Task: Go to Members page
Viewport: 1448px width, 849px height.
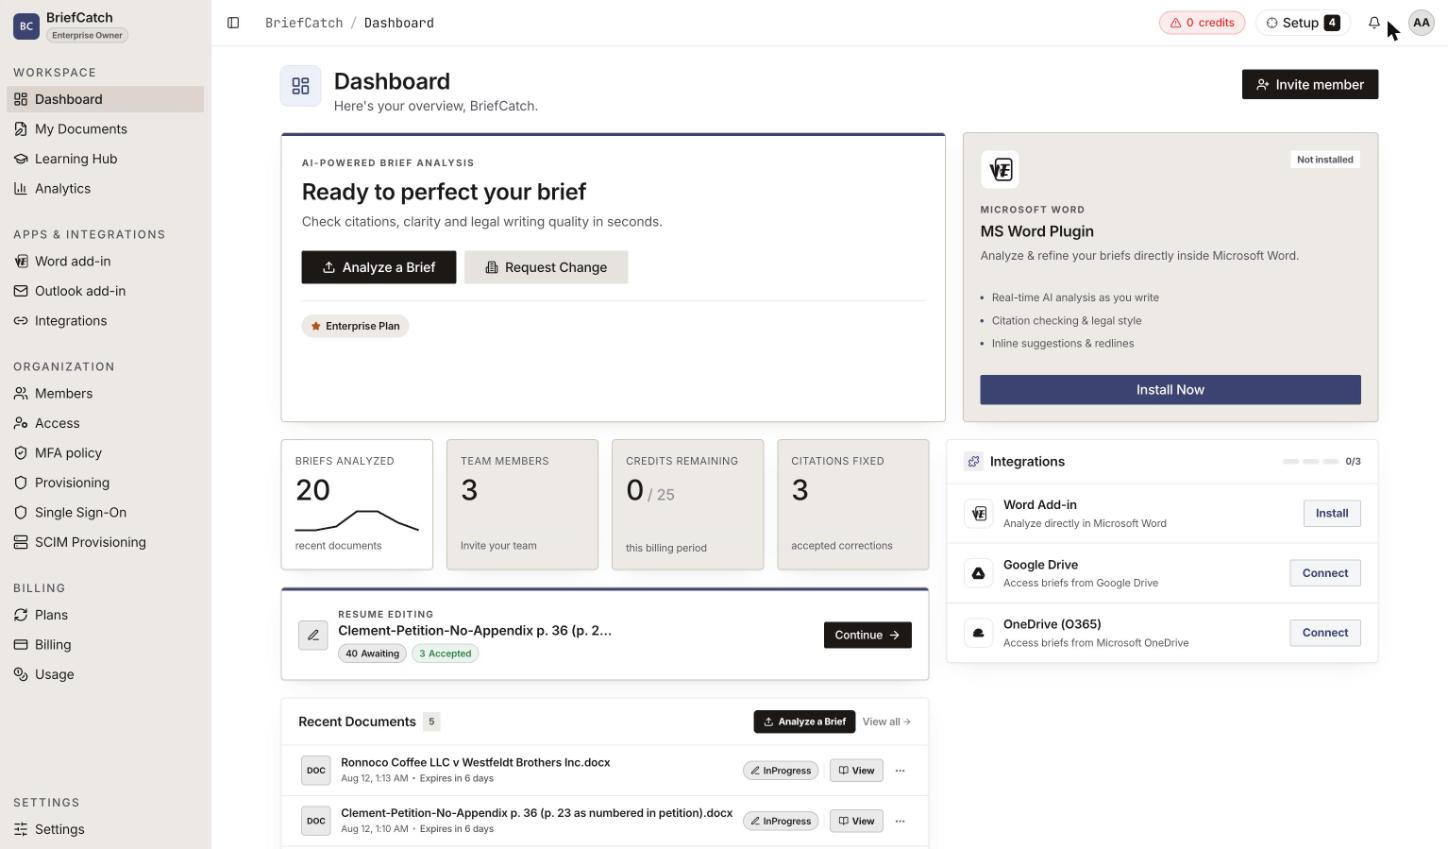Action: (x=105, y=393)
